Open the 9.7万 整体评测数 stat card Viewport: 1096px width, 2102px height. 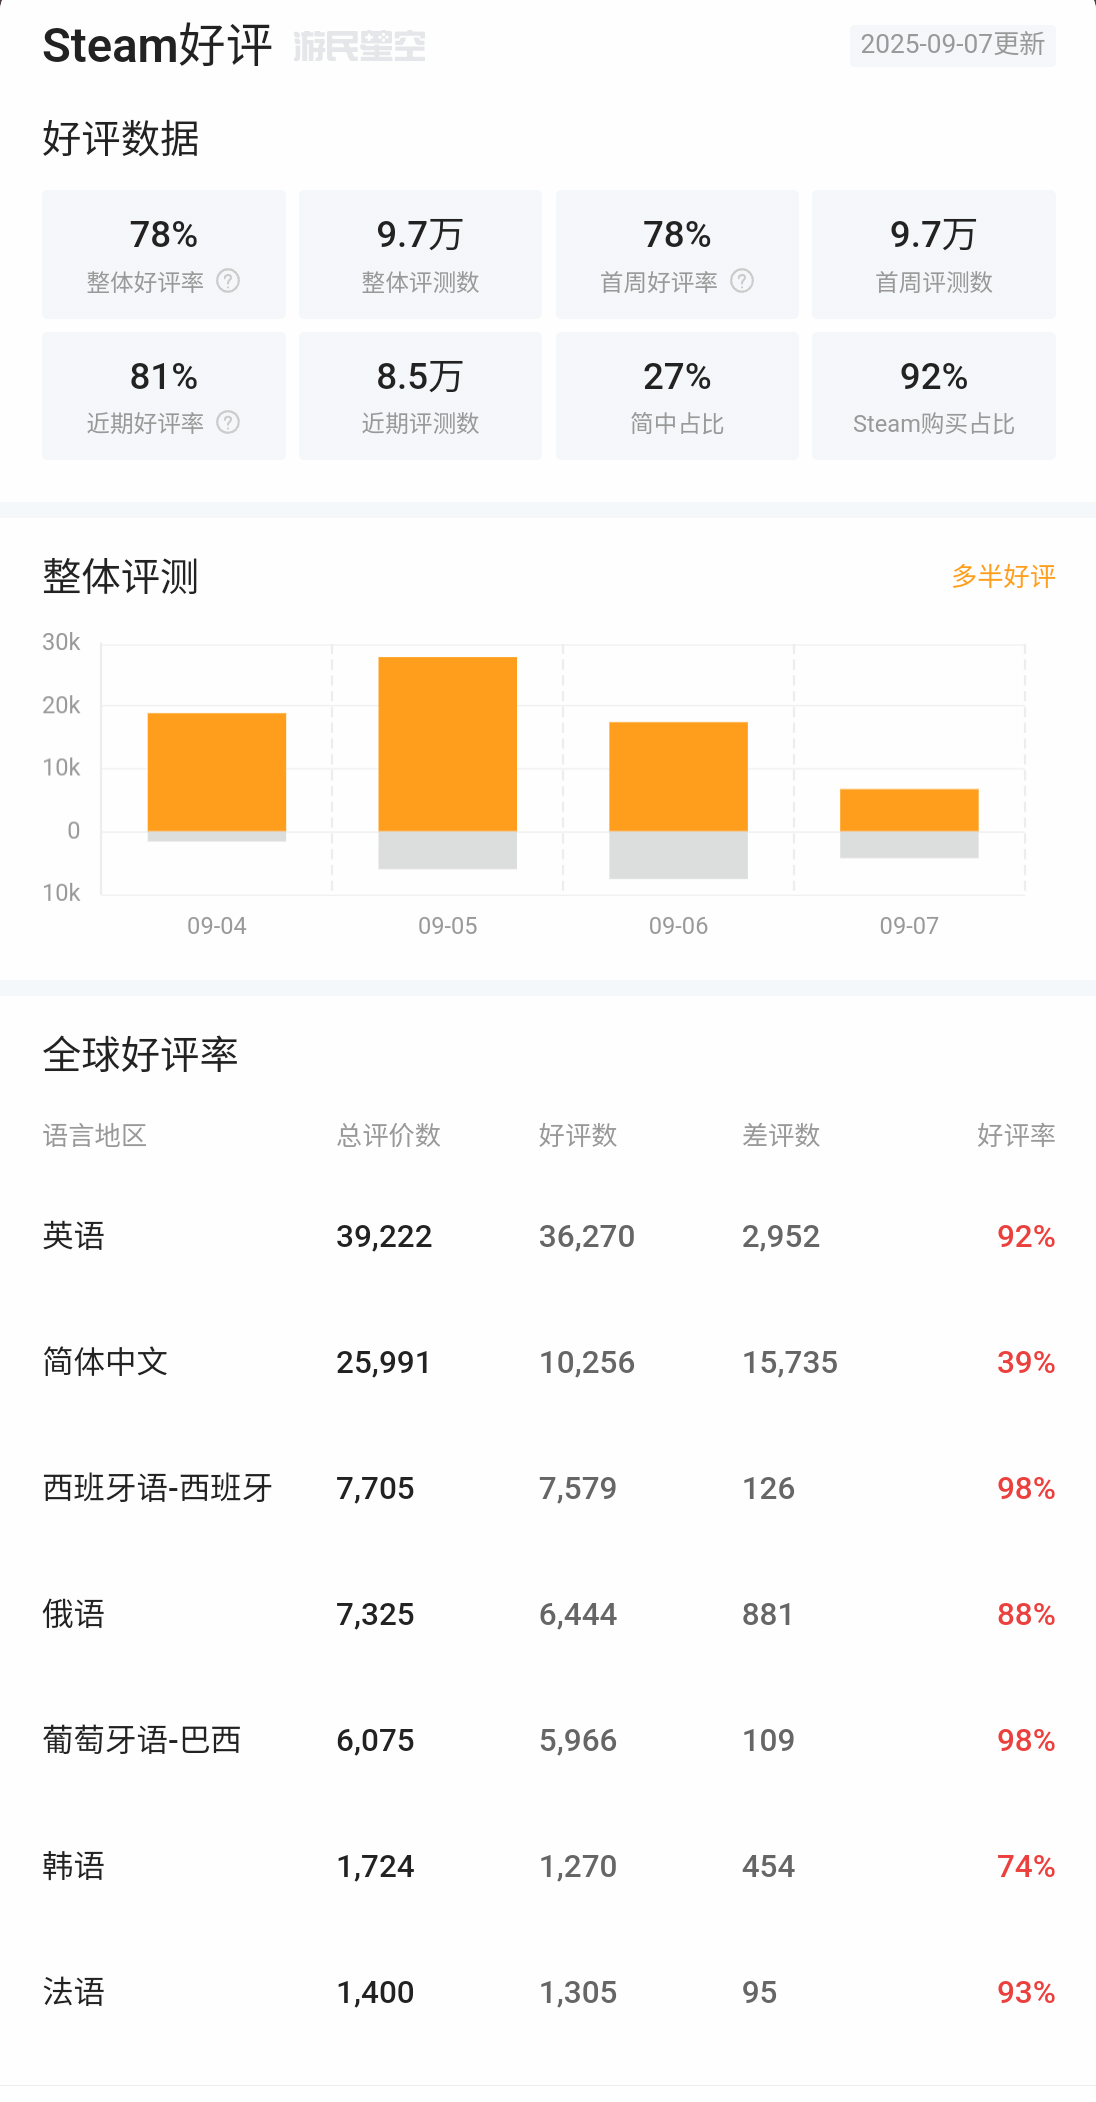coord(420,254)
